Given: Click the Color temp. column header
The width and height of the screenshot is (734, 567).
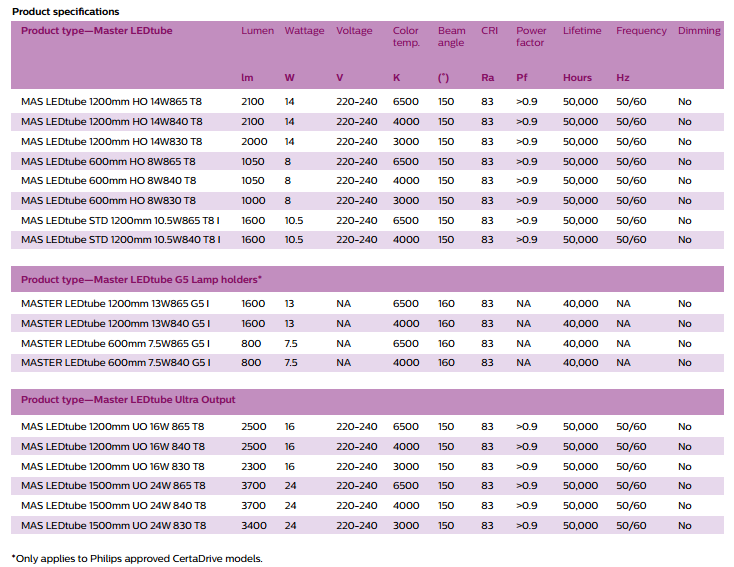Looking at the screenshot, I should point(406,37).
